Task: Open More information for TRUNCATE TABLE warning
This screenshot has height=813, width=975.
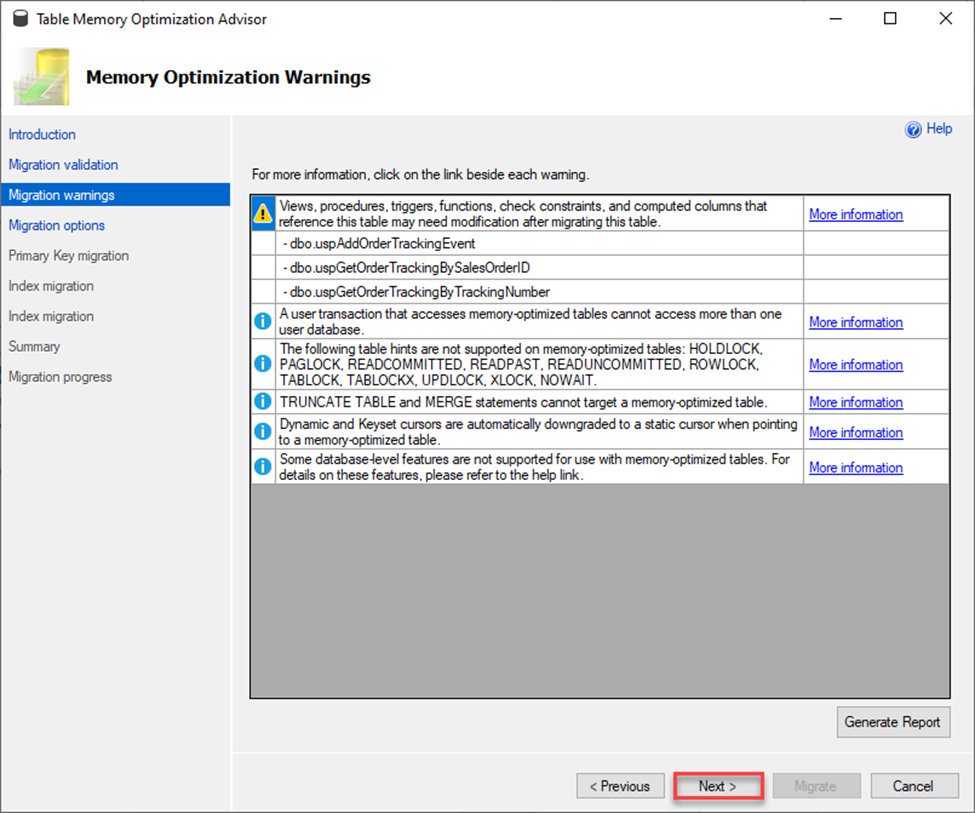Action: coord(856,402)
